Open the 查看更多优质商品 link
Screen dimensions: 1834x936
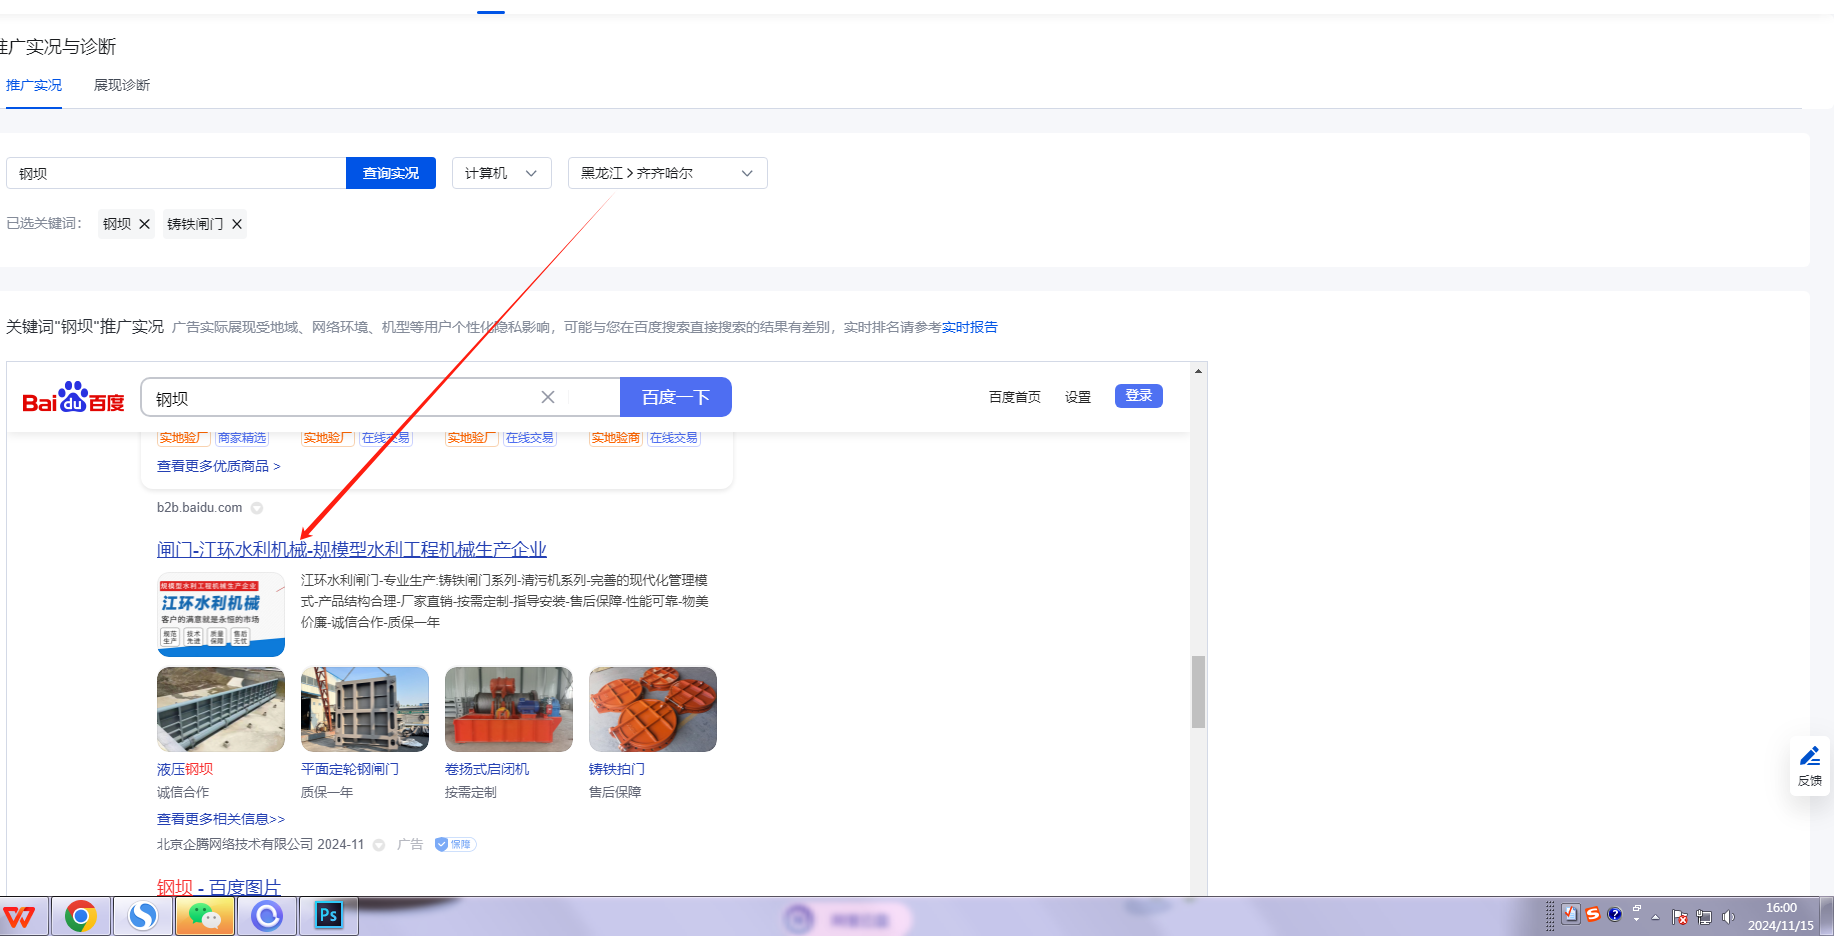coord(219,466)
